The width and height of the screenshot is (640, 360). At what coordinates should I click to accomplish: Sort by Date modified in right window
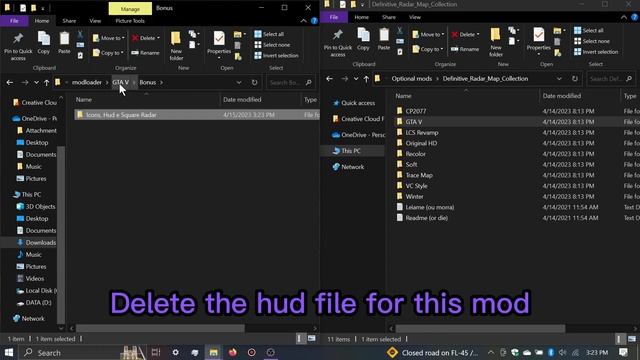click(562, 96)
